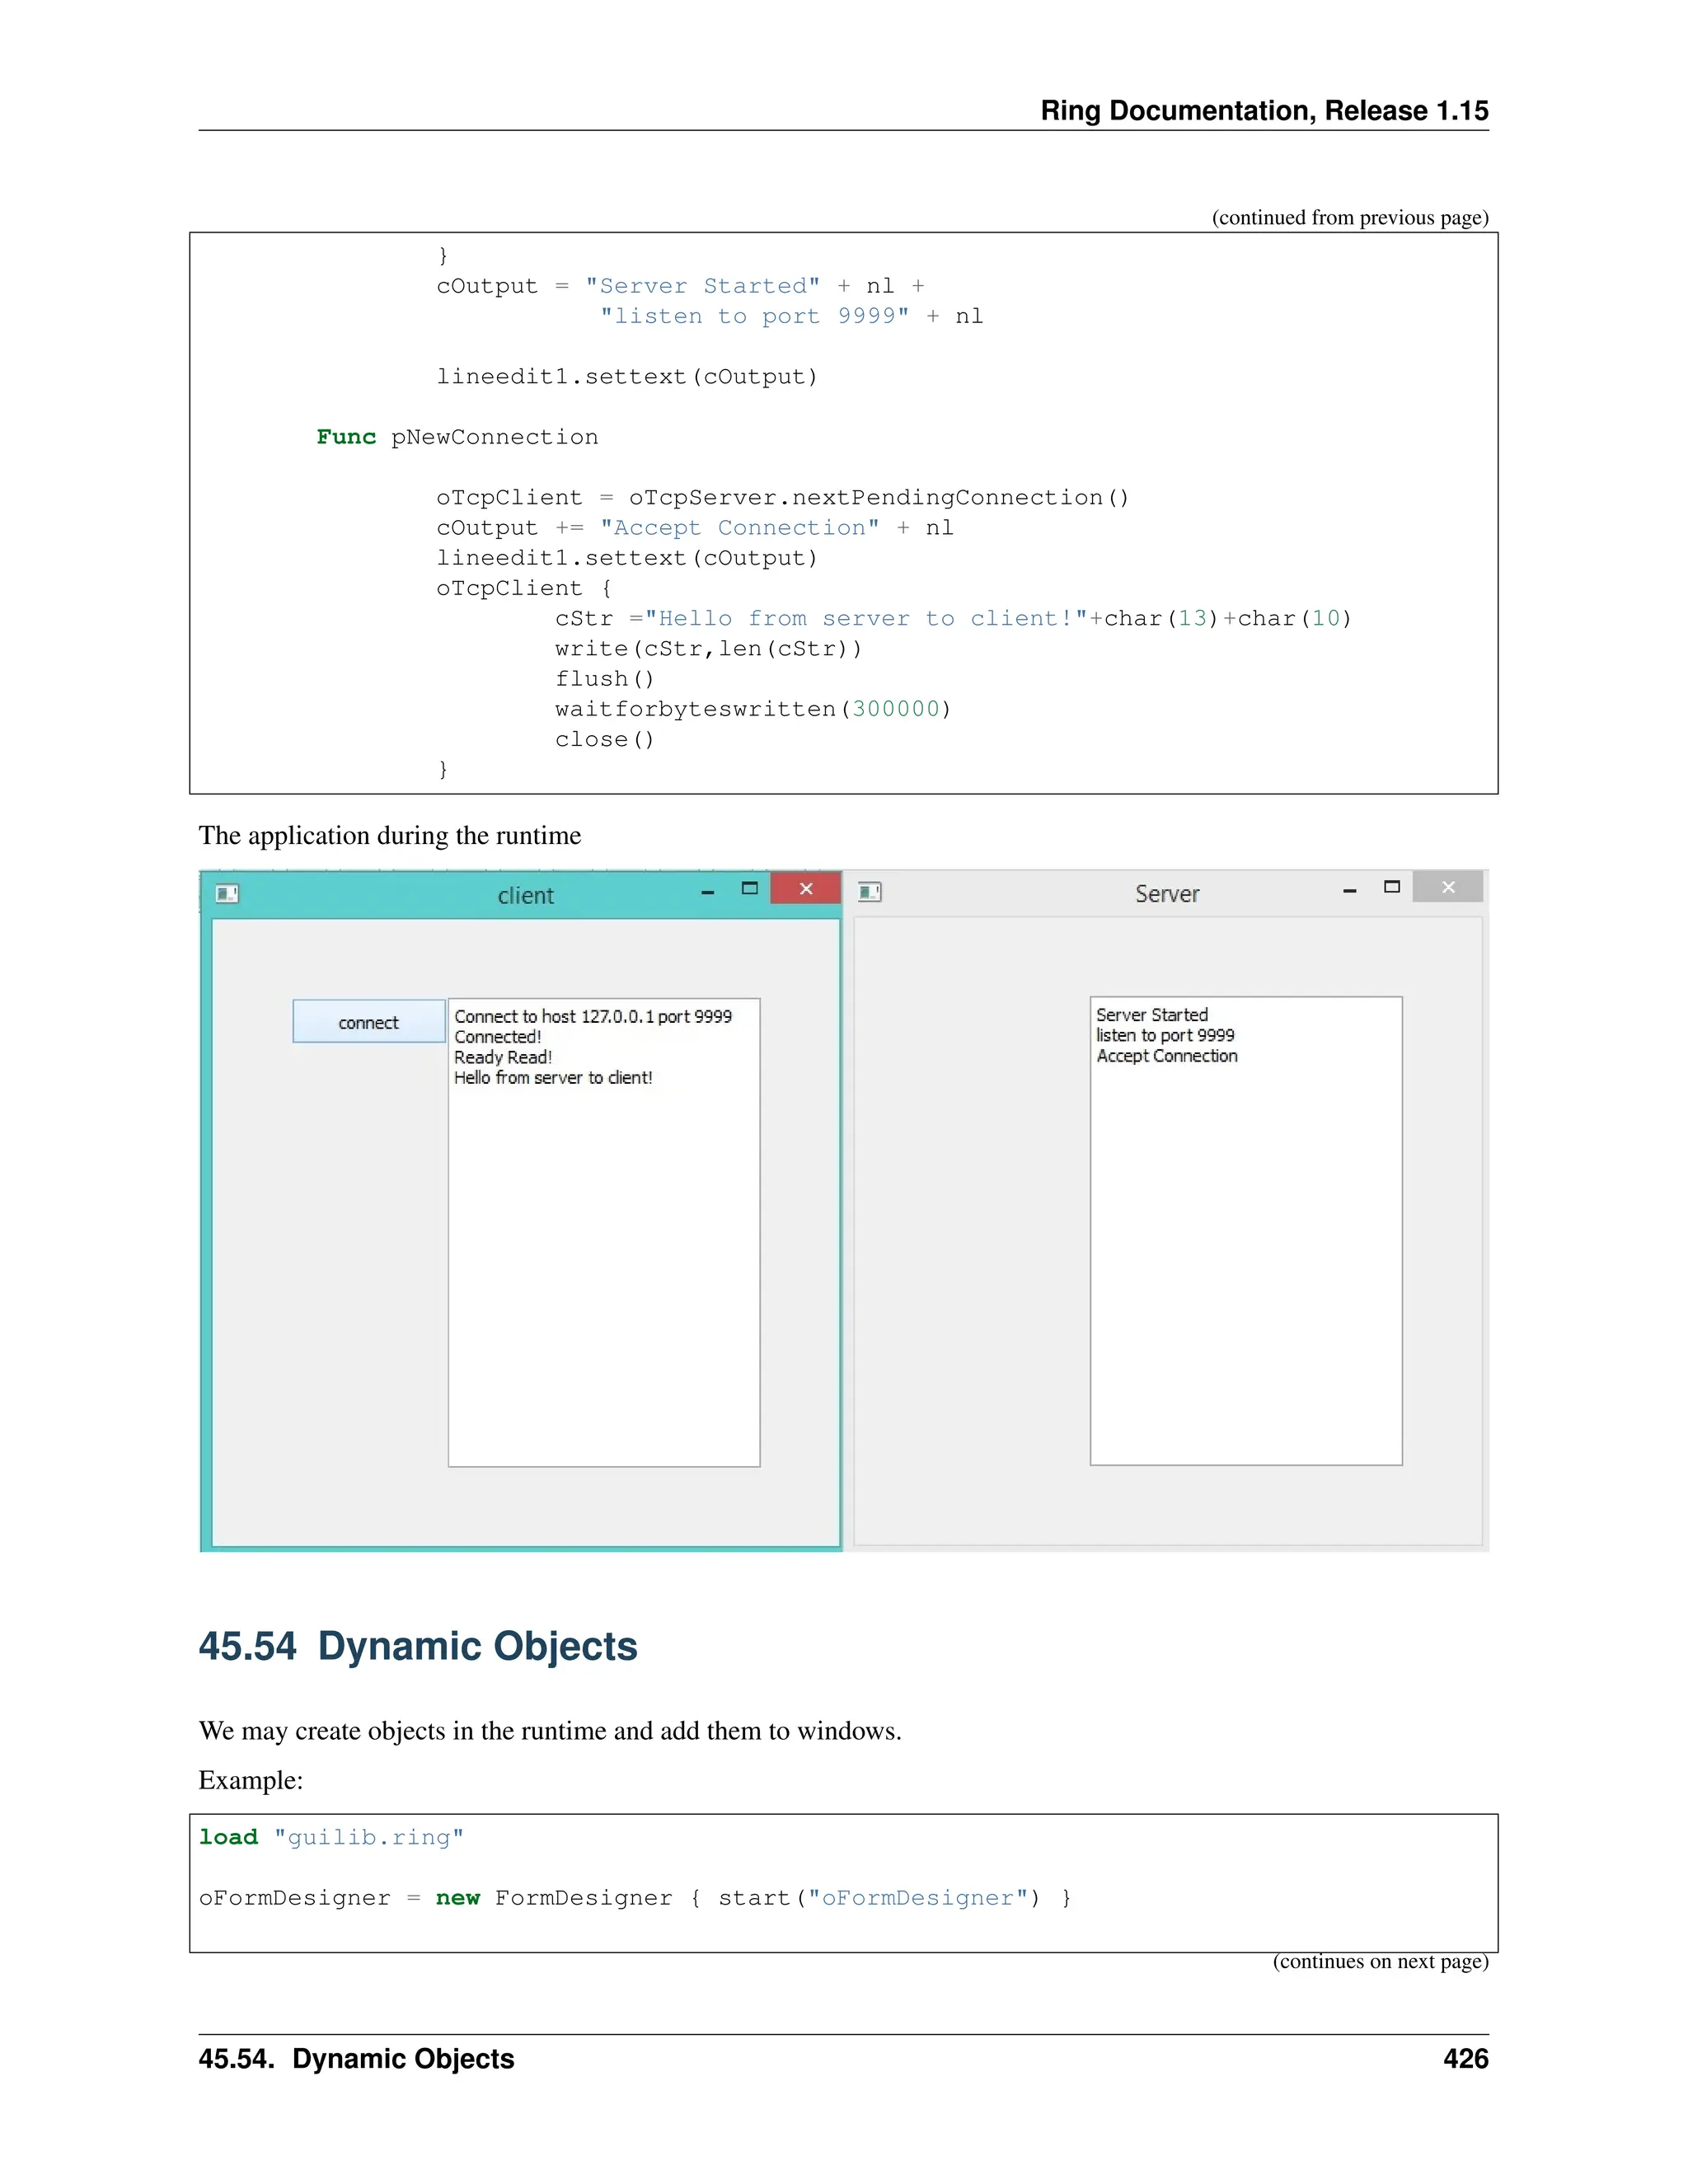Minimize the client window
Viewport: 1688px width, 2184px height.
click(708, 891)
